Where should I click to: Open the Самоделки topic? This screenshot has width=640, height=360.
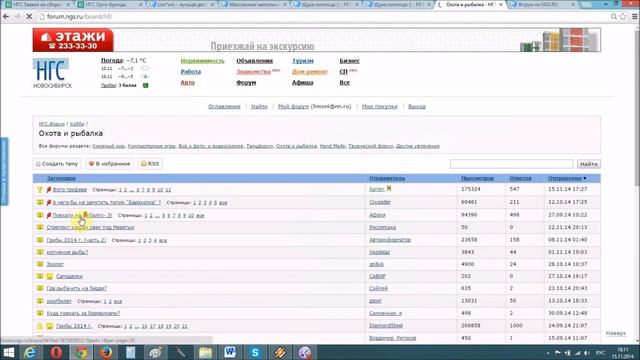[69, 276]
